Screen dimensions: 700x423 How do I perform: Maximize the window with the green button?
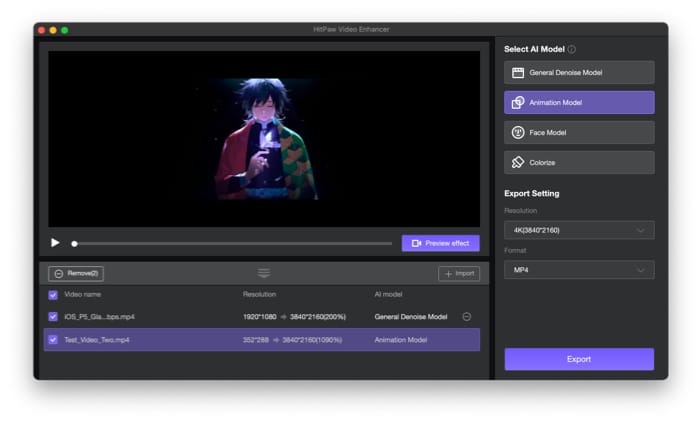65,30
